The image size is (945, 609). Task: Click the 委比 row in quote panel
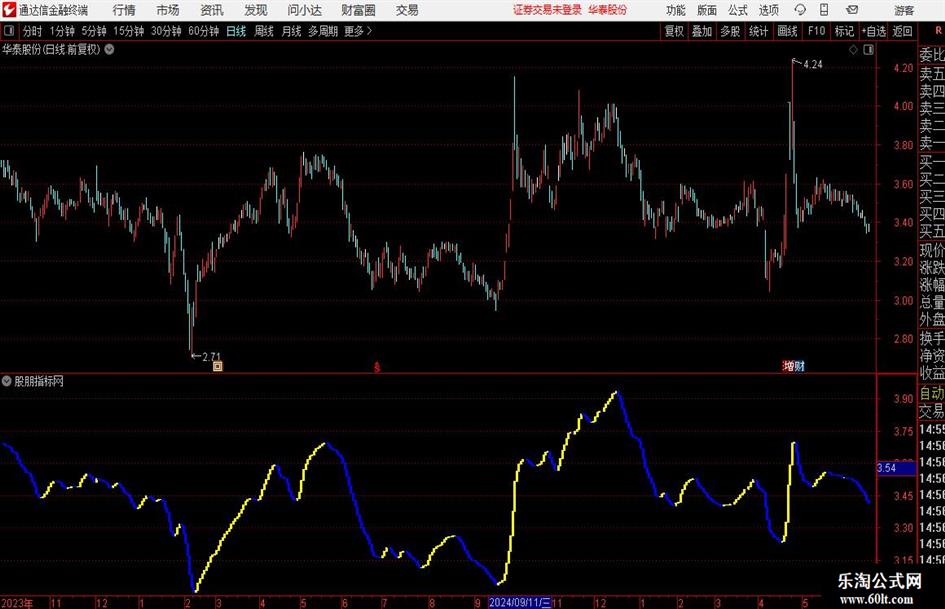[932, 55]
